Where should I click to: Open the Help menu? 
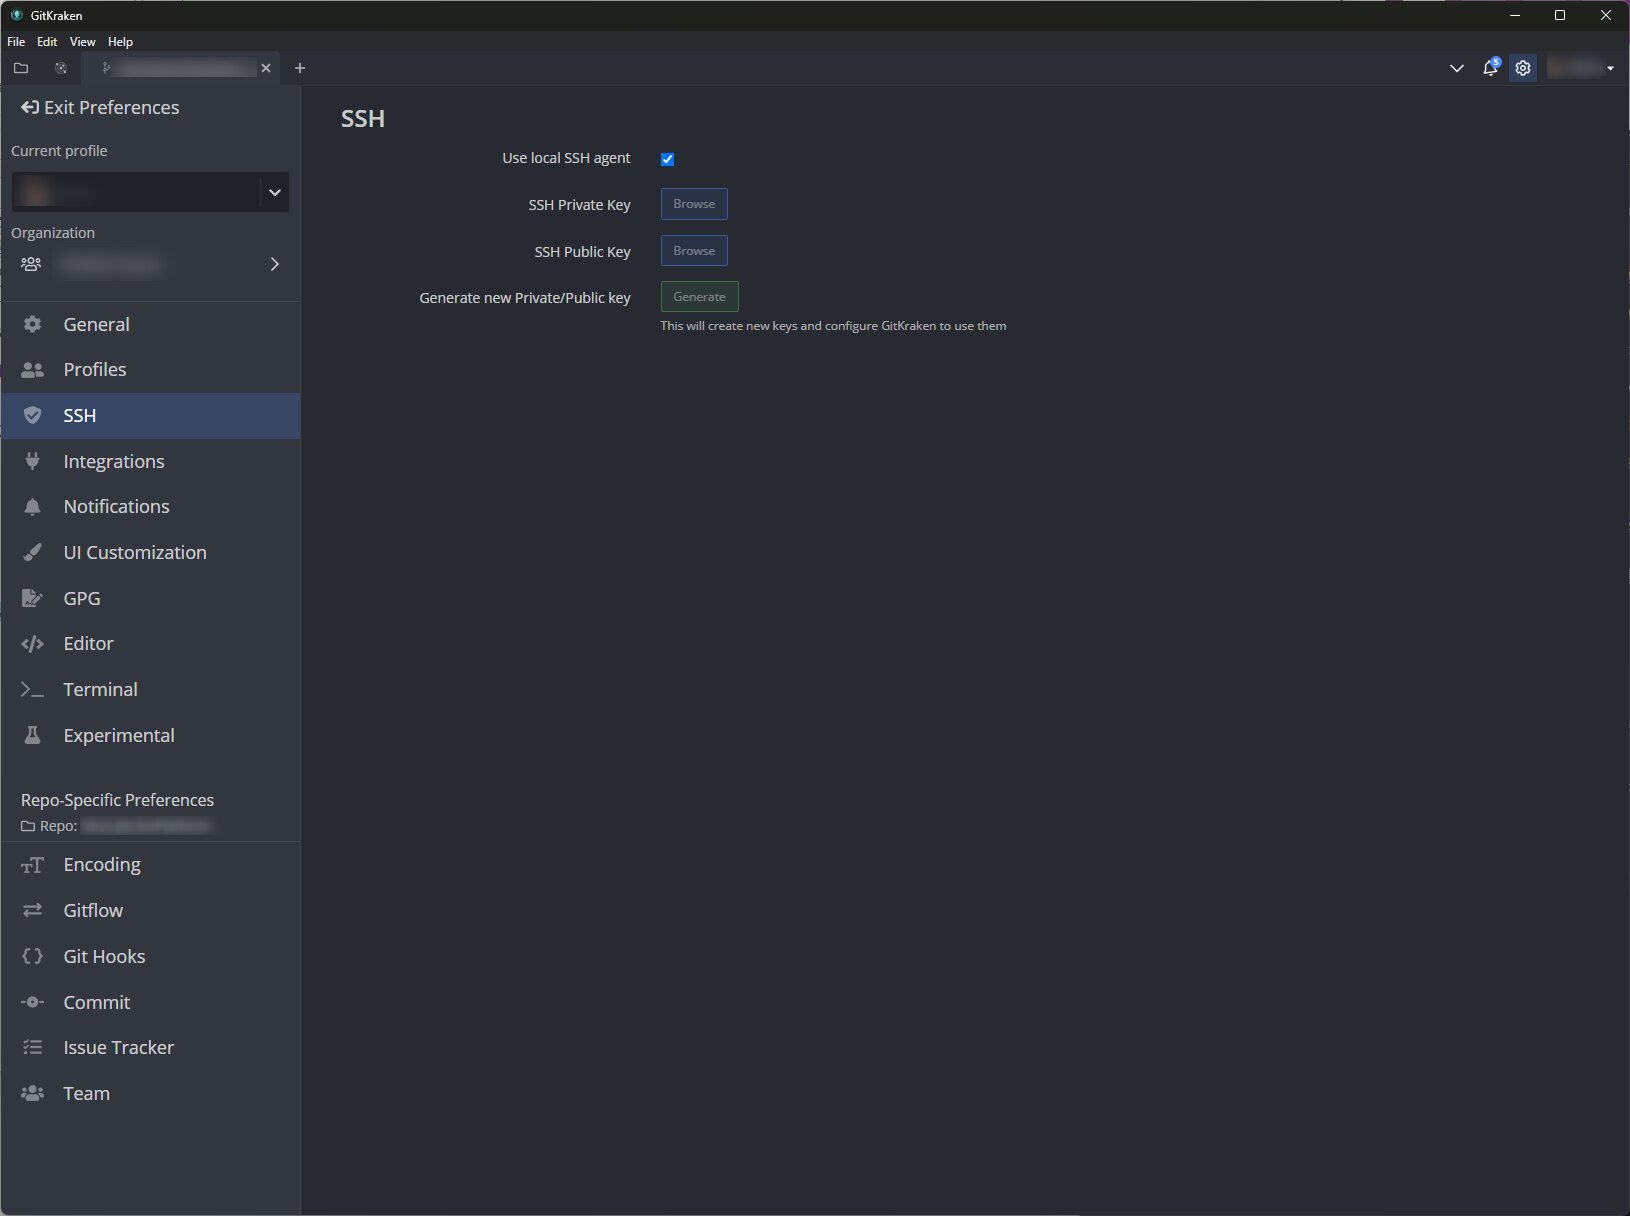[x=120, y=42]
